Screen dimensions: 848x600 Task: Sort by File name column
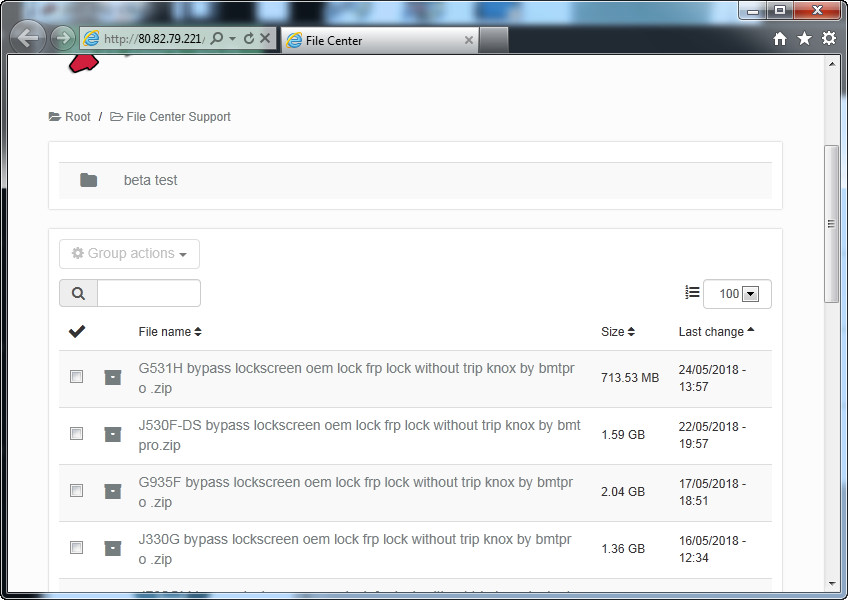pyautogui.click(x=170, y=332)
